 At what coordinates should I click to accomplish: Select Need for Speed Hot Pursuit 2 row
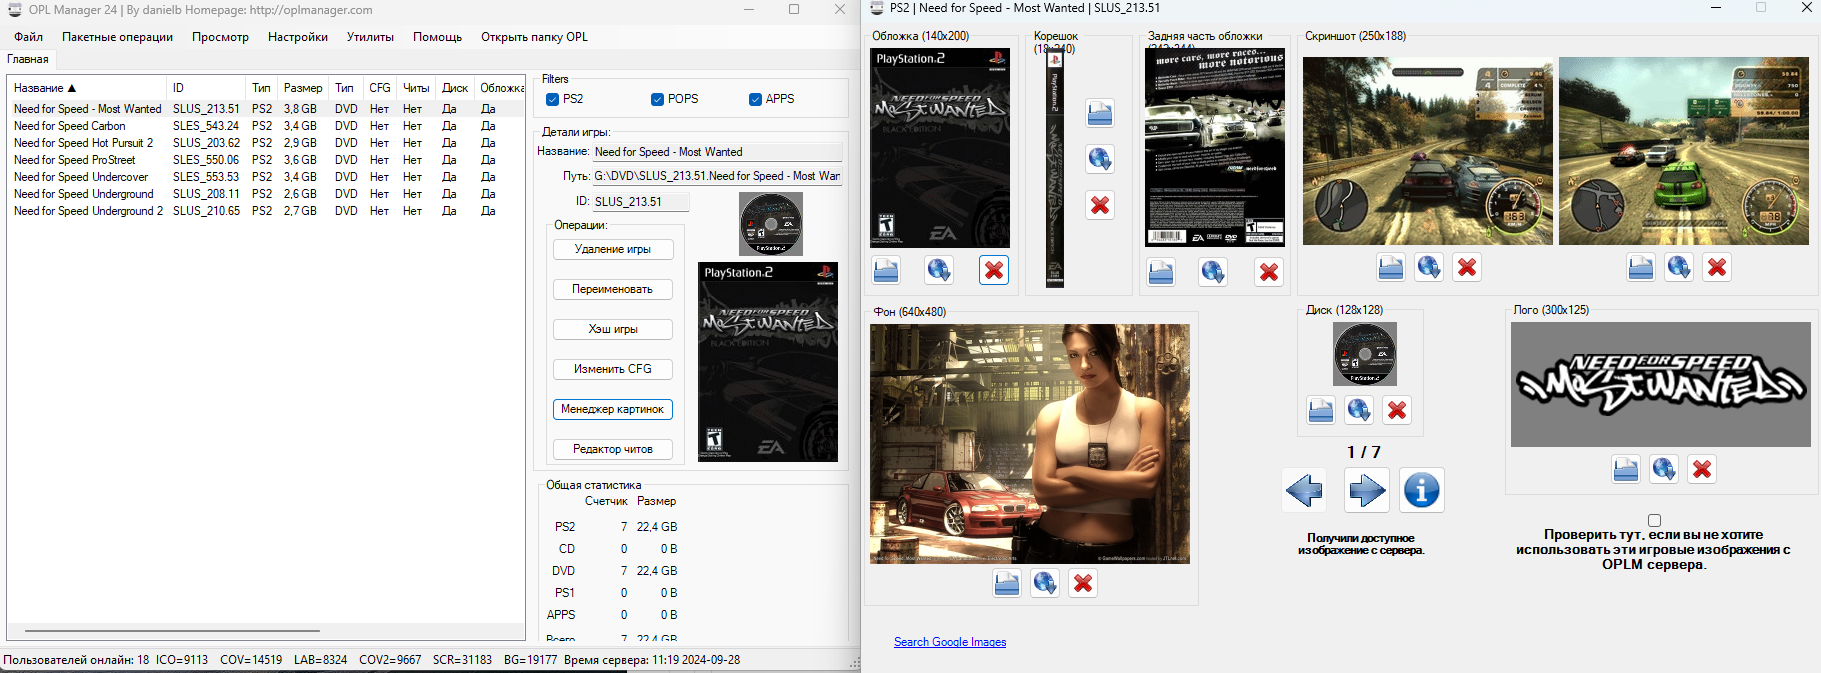point(266,143)
